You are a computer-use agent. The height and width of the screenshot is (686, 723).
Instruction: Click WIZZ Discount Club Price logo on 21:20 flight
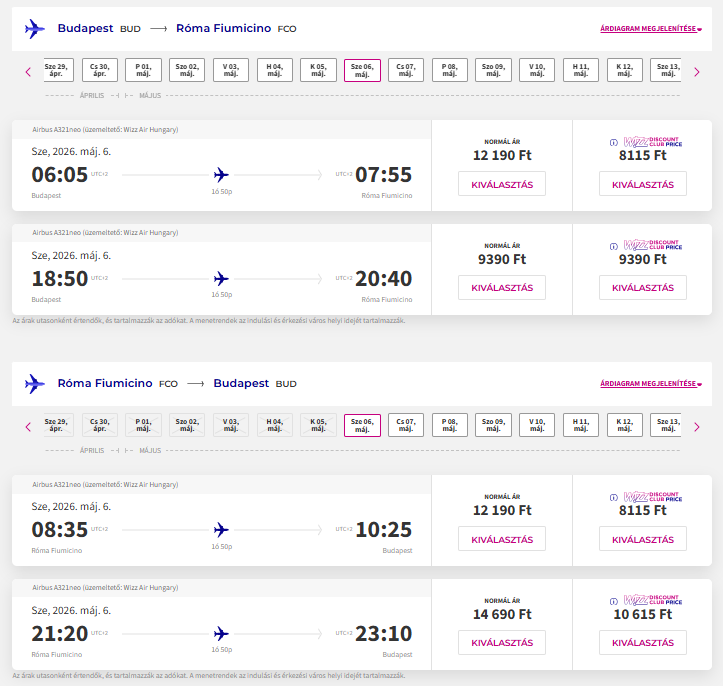(x=652, y=600)
